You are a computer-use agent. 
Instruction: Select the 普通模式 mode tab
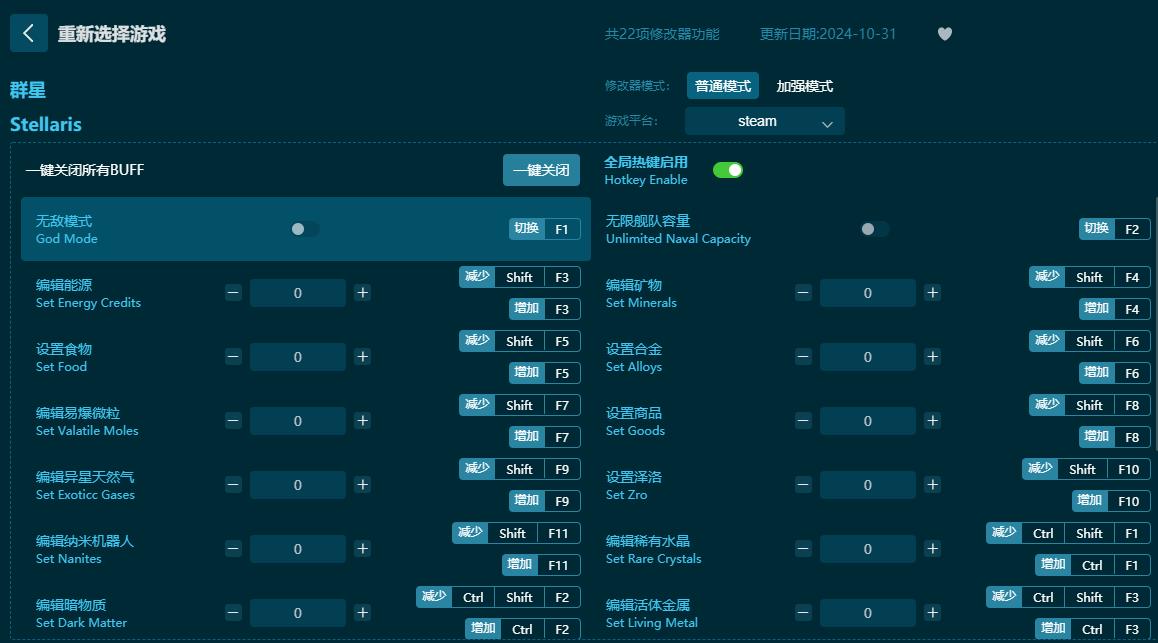(722, 86)
